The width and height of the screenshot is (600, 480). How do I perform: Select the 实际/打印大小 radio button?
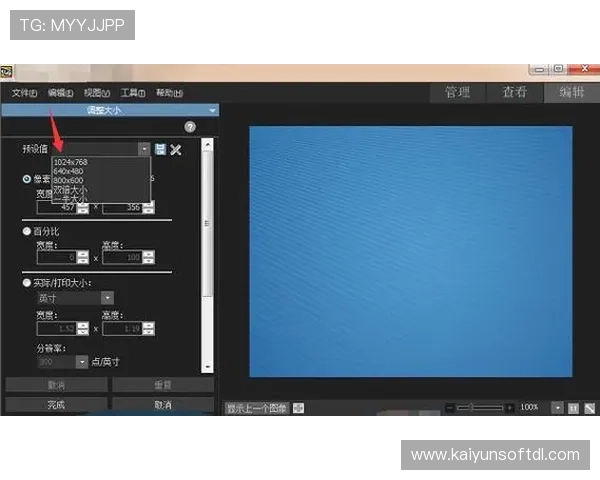tap(26, 283)
